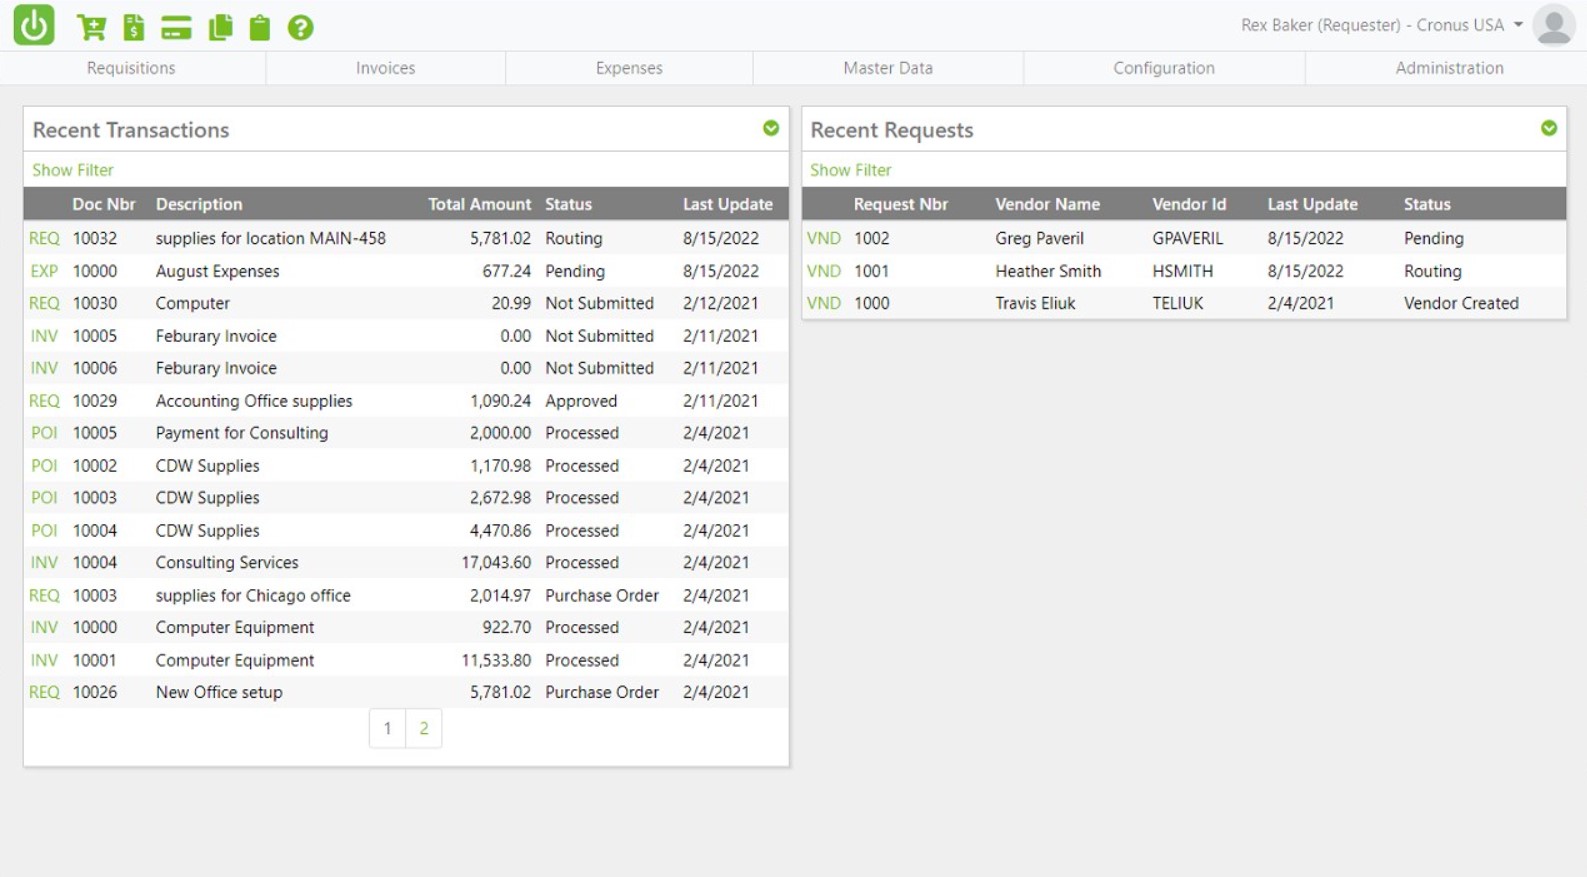Open INV link for invoice 10001

coord(44,661)
